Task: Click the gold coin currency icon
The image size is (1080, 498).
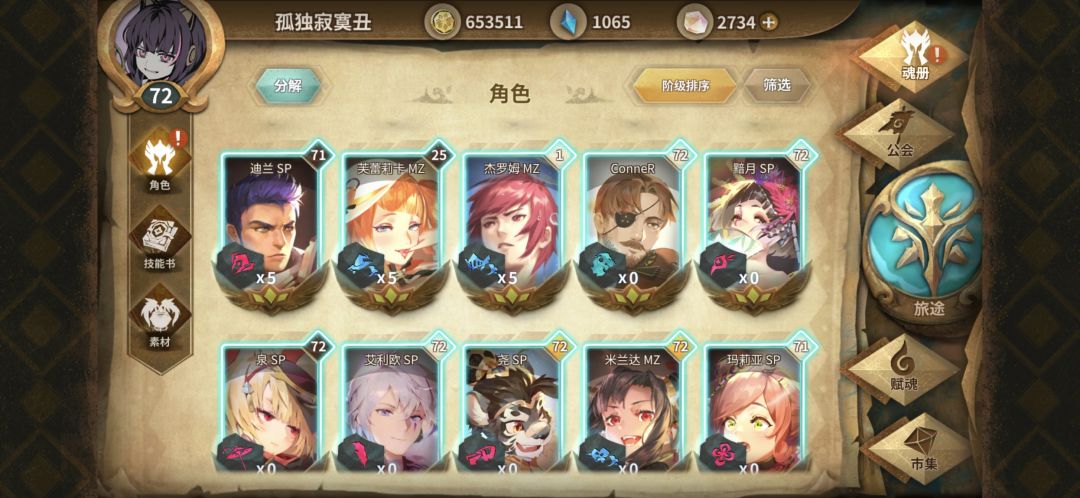Action: (x=441, y=22)
